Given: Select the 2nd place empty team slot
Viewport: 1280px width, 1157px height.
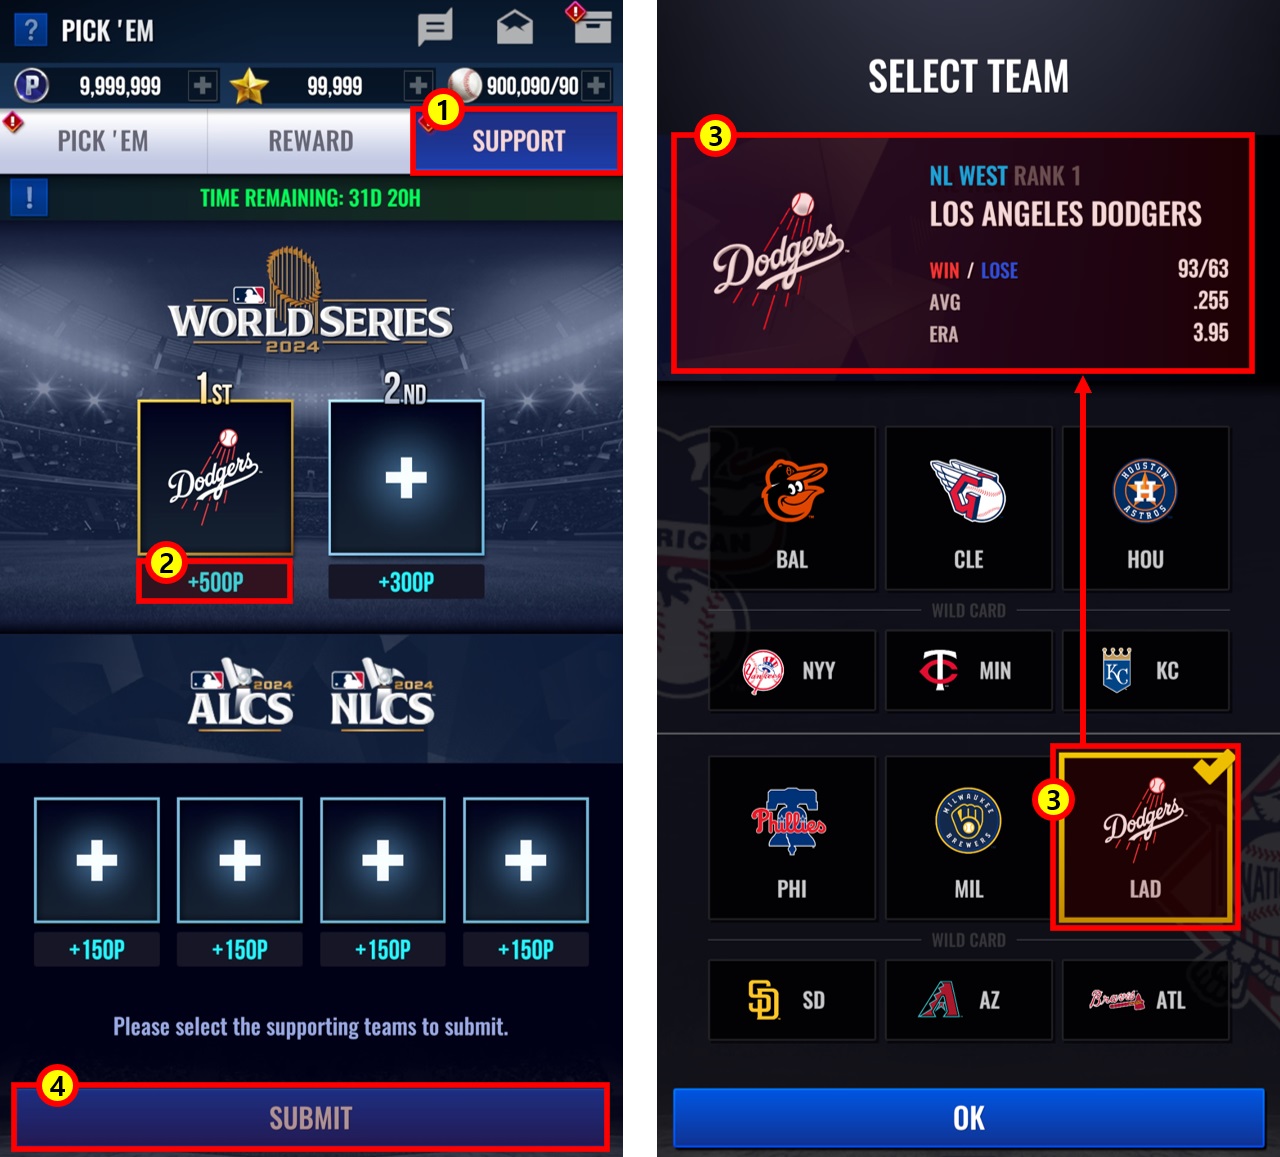Looking at the screenshot, I should click(x=406, y=478).
